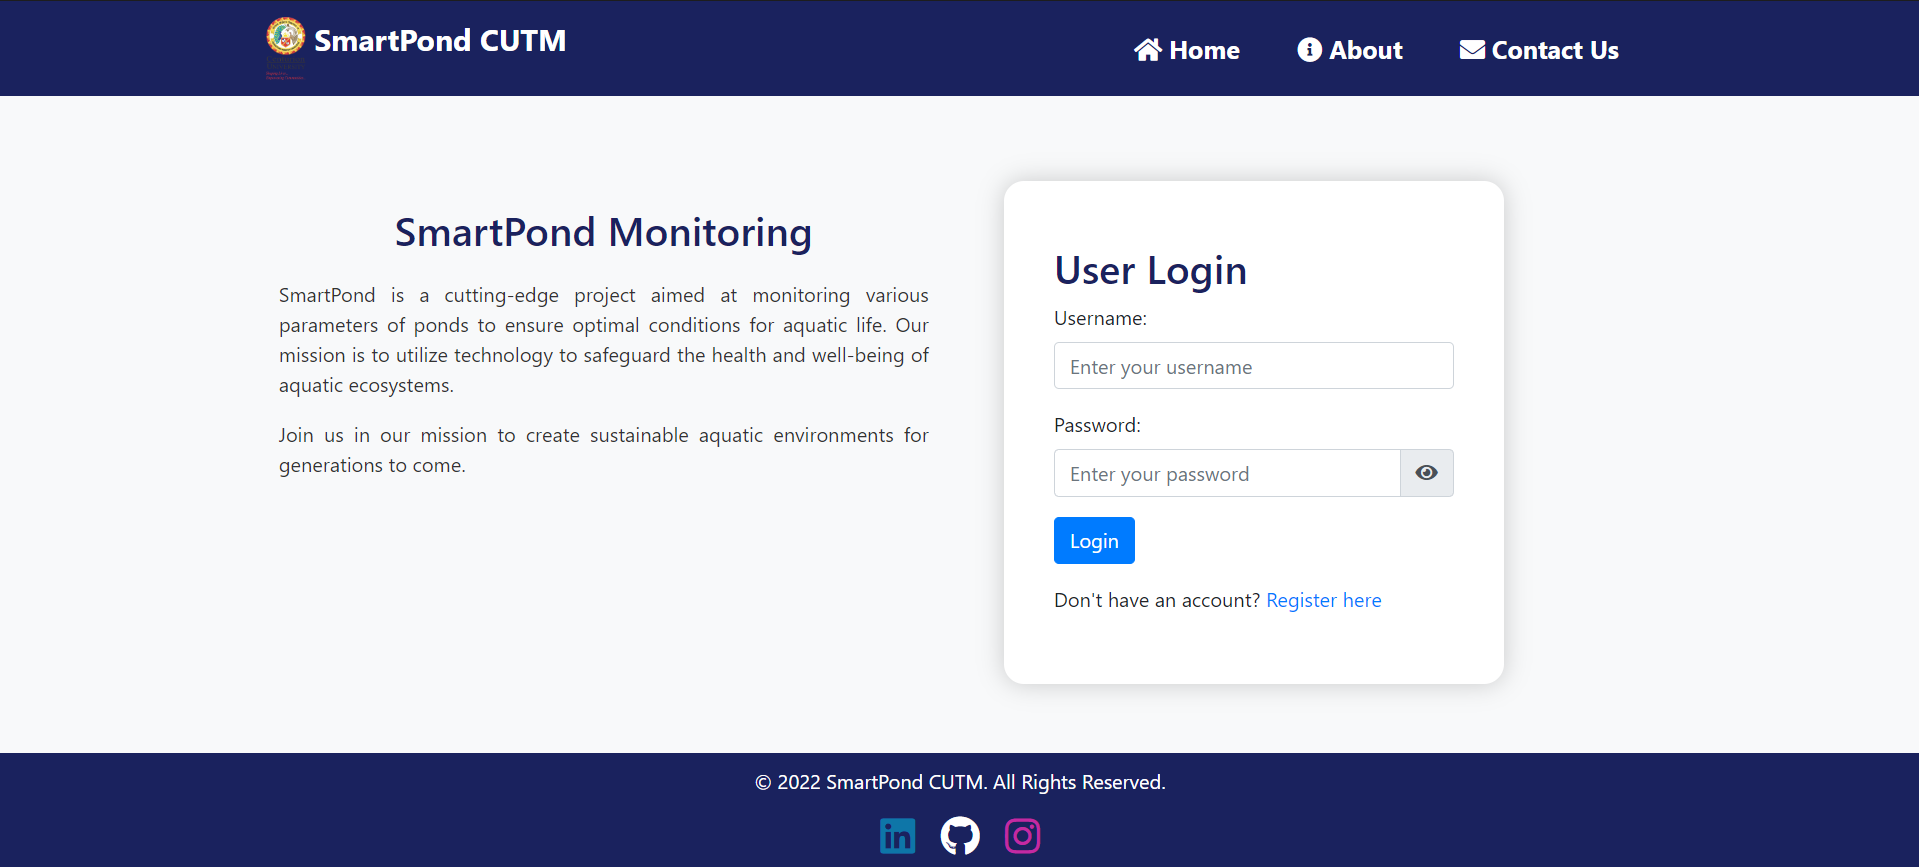Focus the password input field
This screenshot has width=1919, height=867.
tap(1227, 473)
